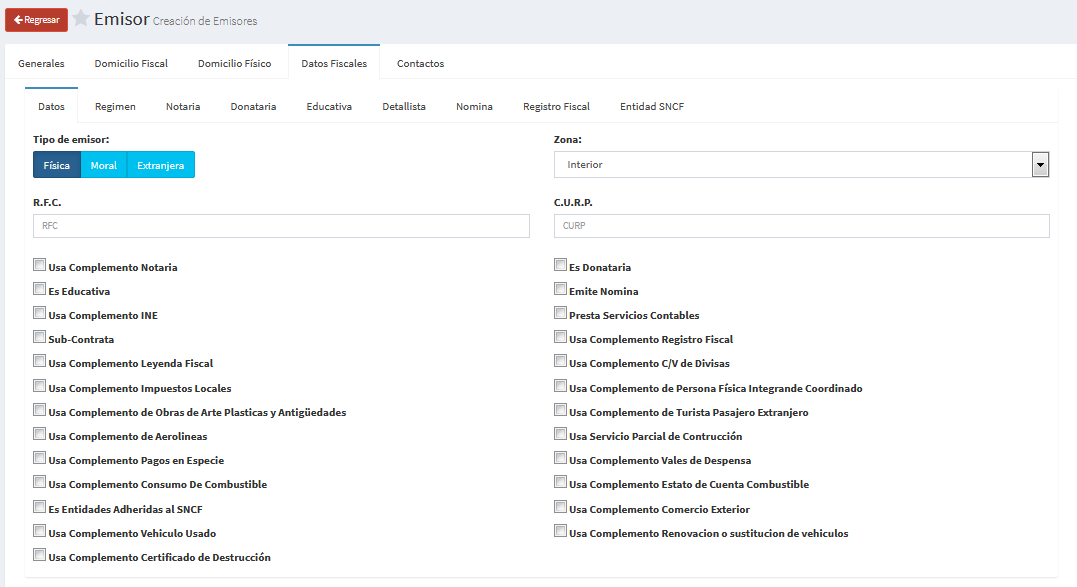The width and height of the screenshot is (1077, 587).
Task: Check Presta Servicios Contables option
Action: (x=561, y=314)
